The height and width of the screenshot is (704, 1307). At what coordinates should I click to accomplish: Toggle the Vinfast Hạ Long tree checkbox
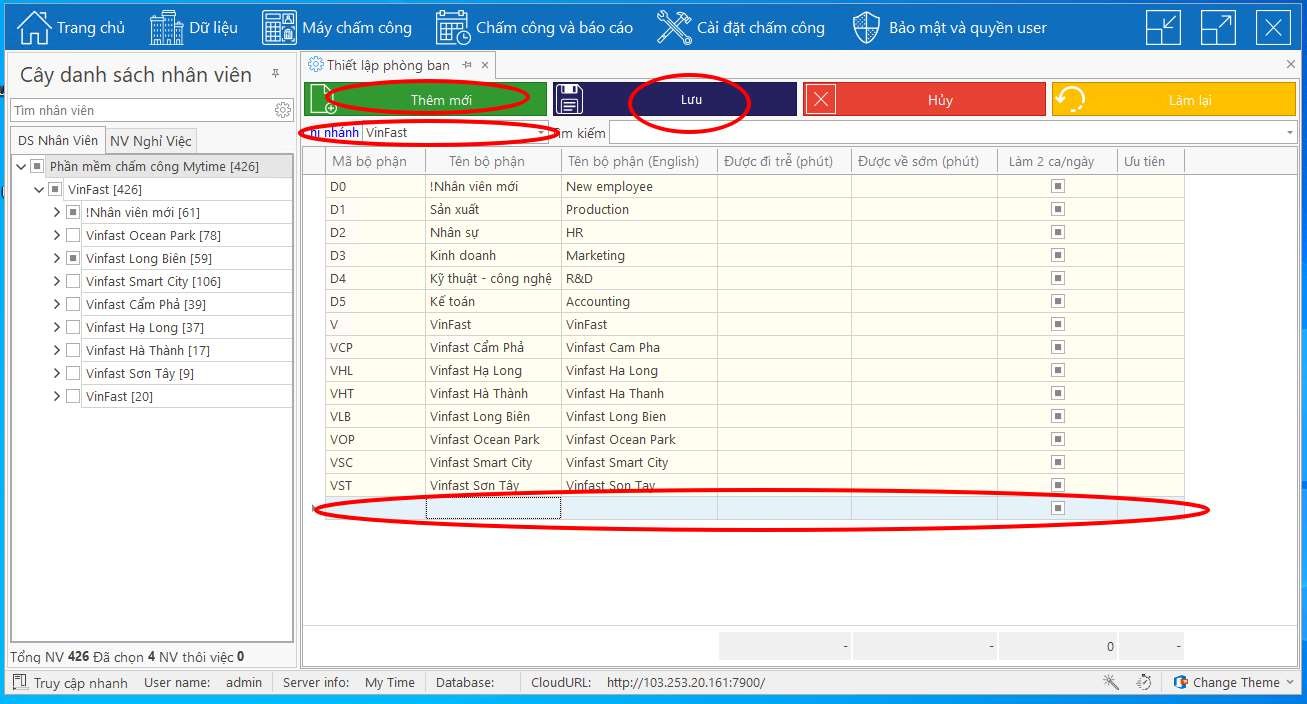pos(73,327)
